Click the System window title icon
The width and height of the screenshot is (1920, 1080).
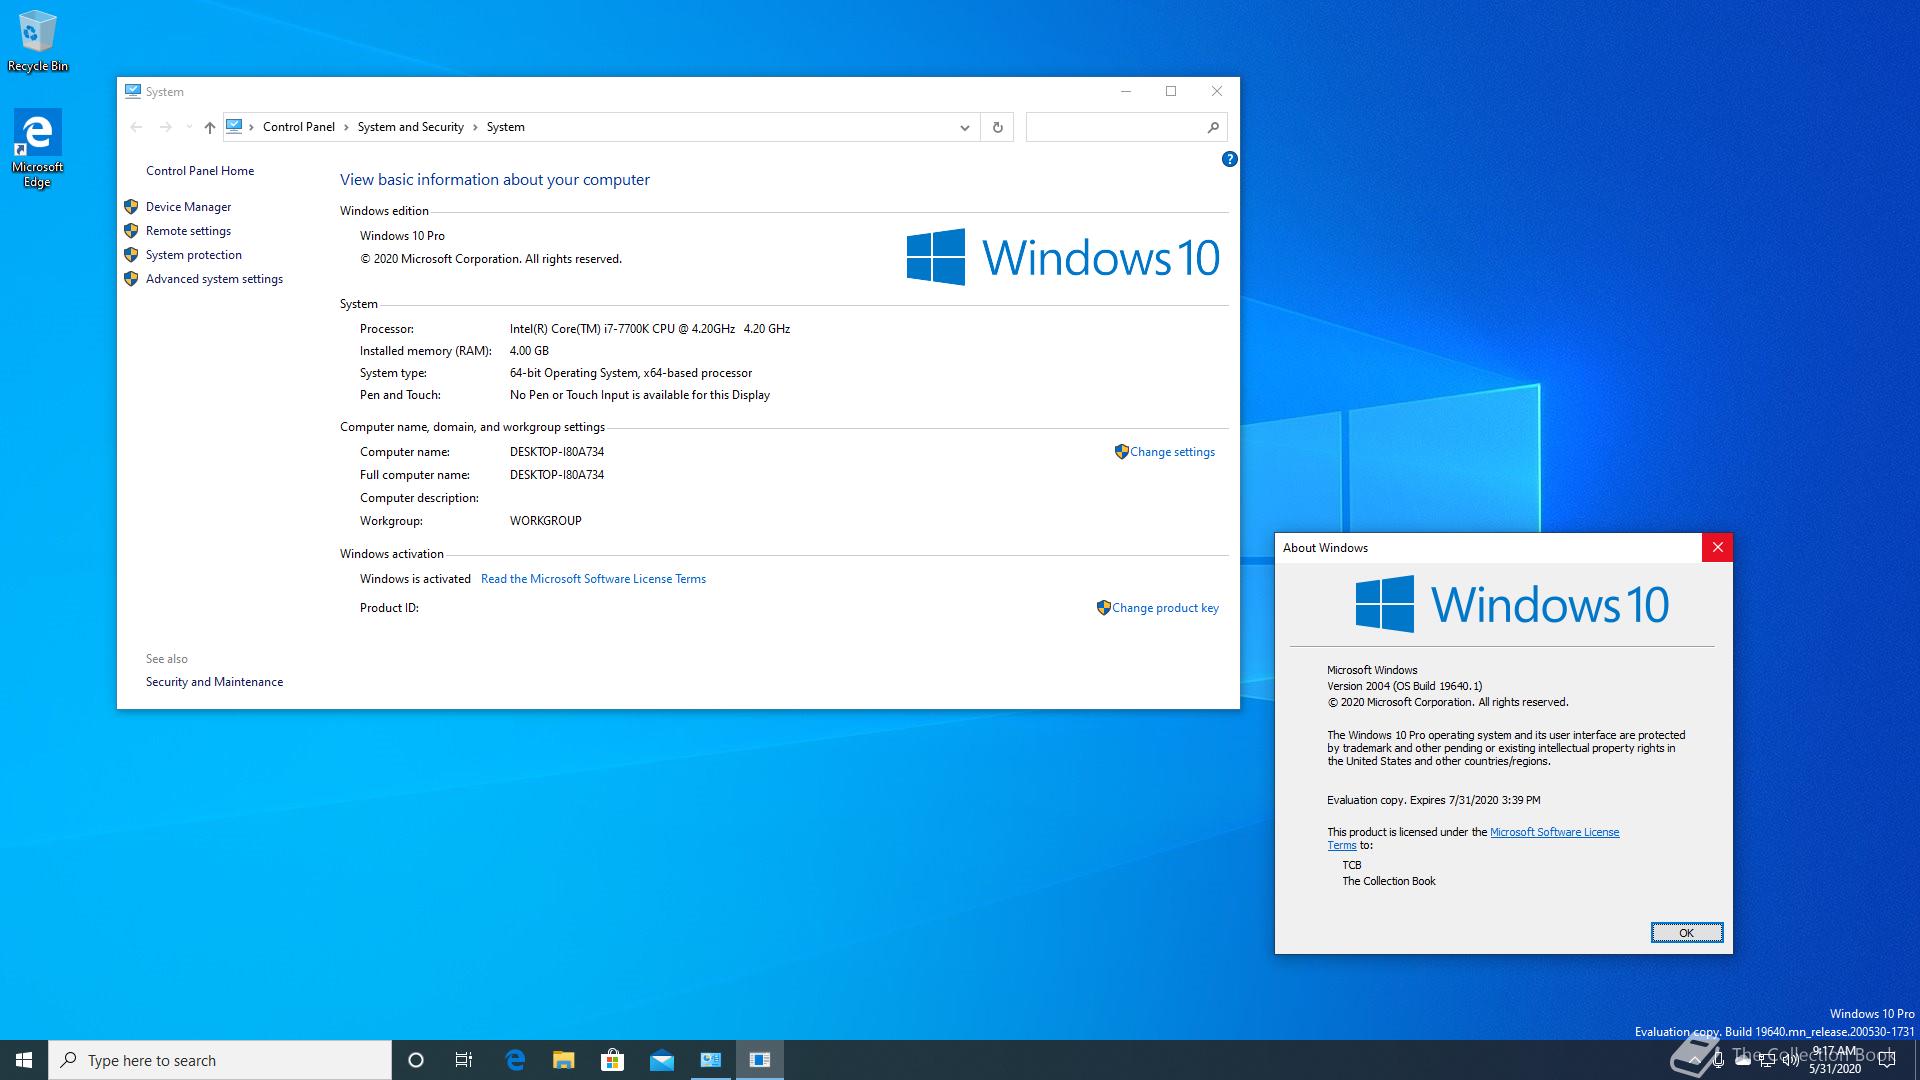click(133, 91)
